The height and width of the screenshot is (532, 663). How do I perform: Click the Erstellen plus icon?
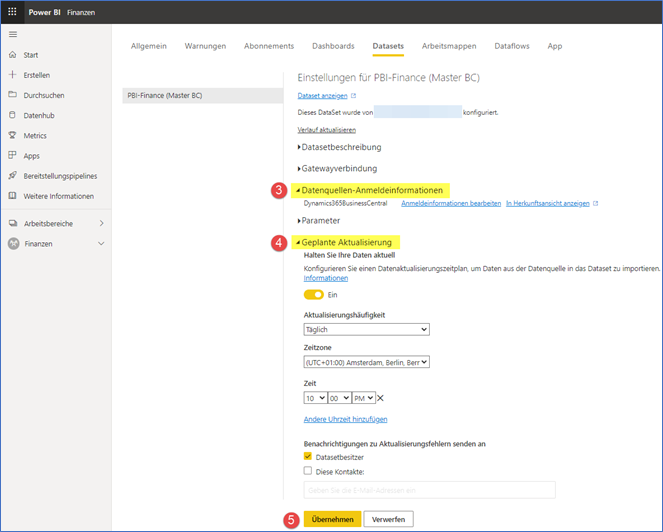pyautogui.click(x=12, y=75)
